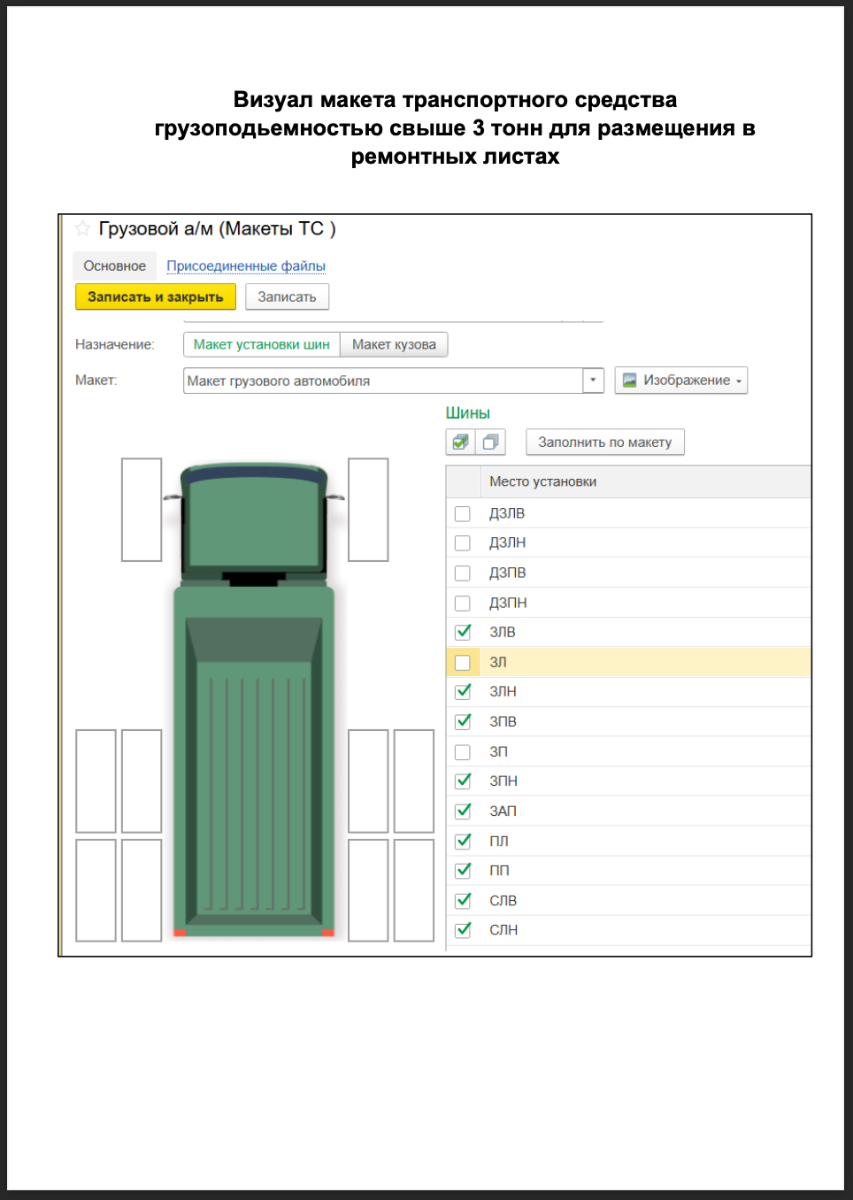The width and height of the screenshot is (853, 1200).
Task: Enable the ДЗЛВ checkbox
Action: tap(462, 514)
